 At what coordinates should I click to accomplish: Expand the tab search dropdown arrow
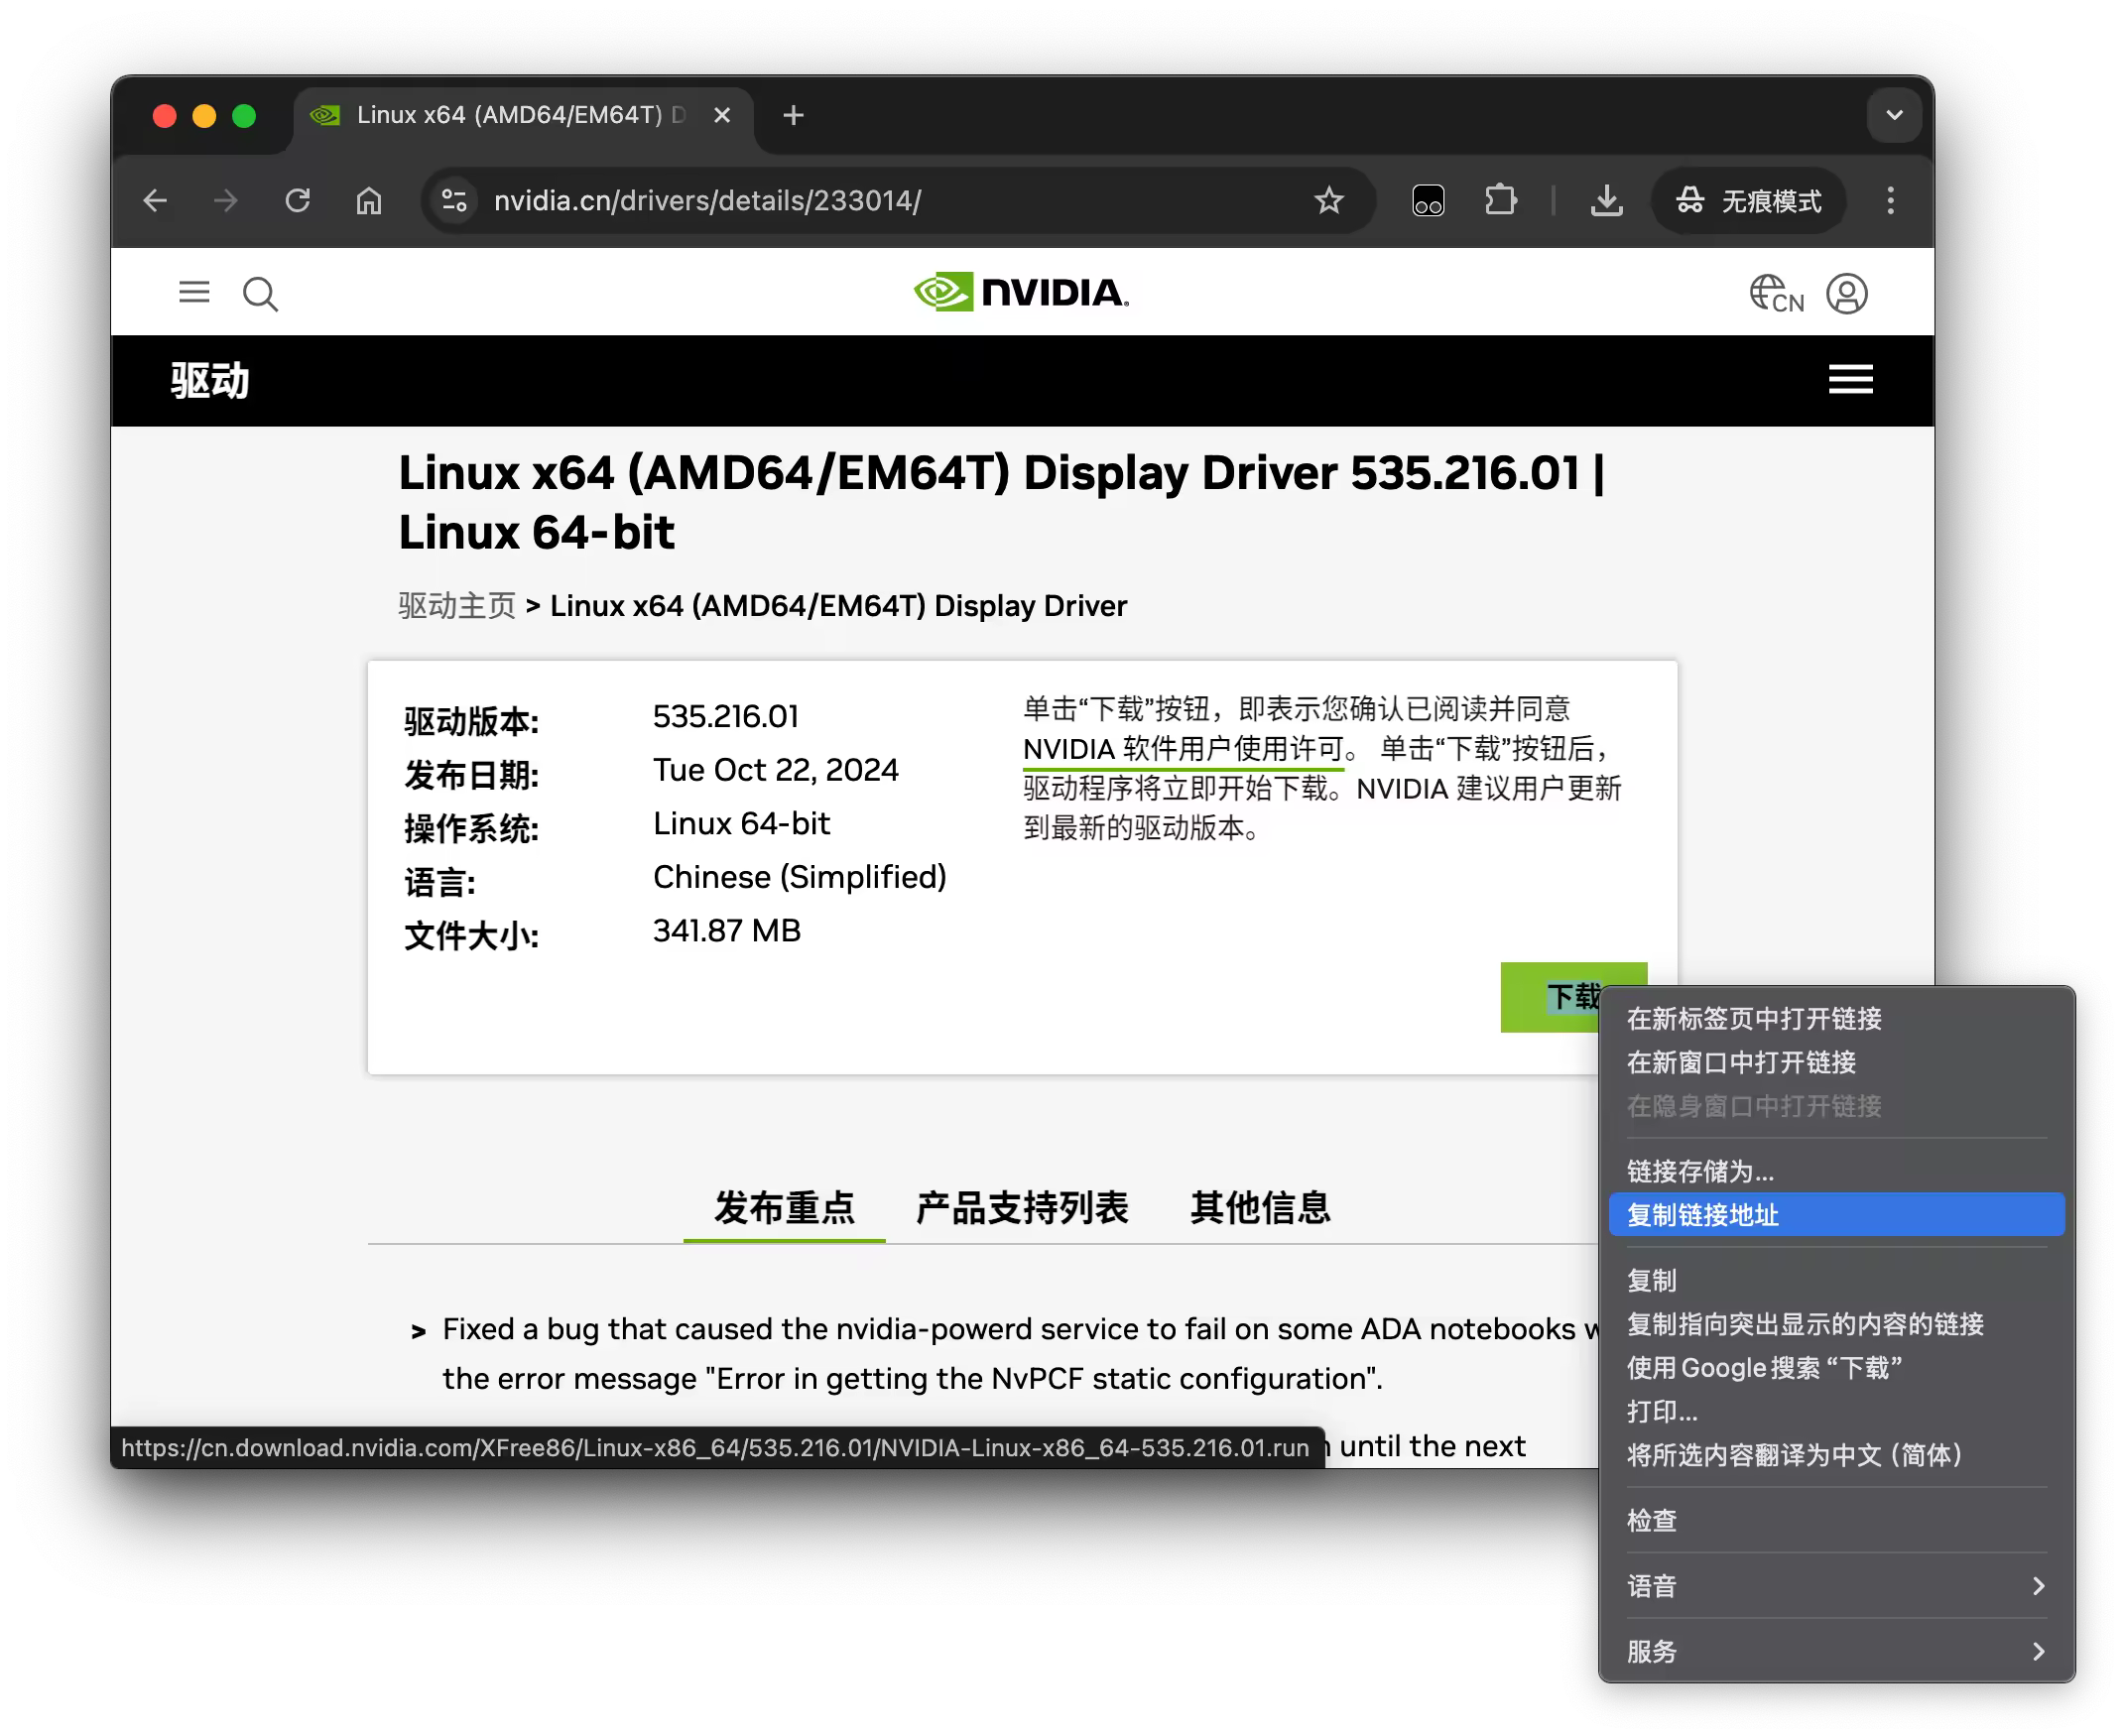(1893, 116)
